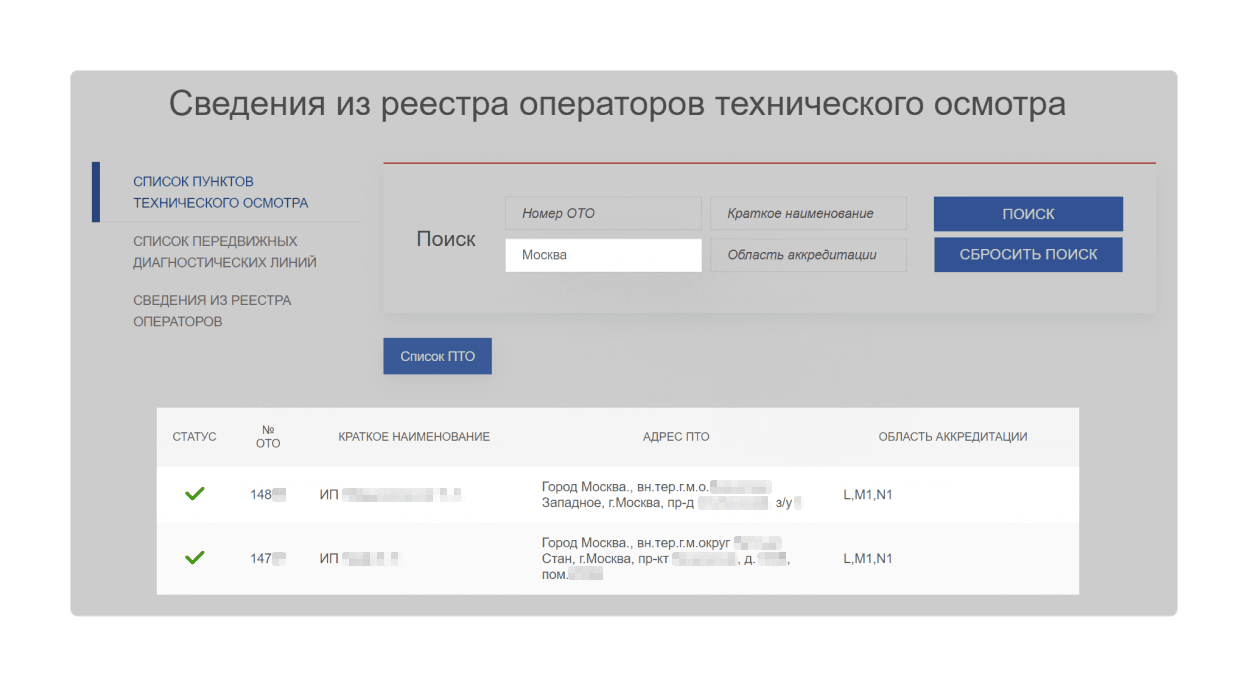1248x700 pixels.
Task: Click the green checkmark in row 148
Action: click(x=195, y=493)
